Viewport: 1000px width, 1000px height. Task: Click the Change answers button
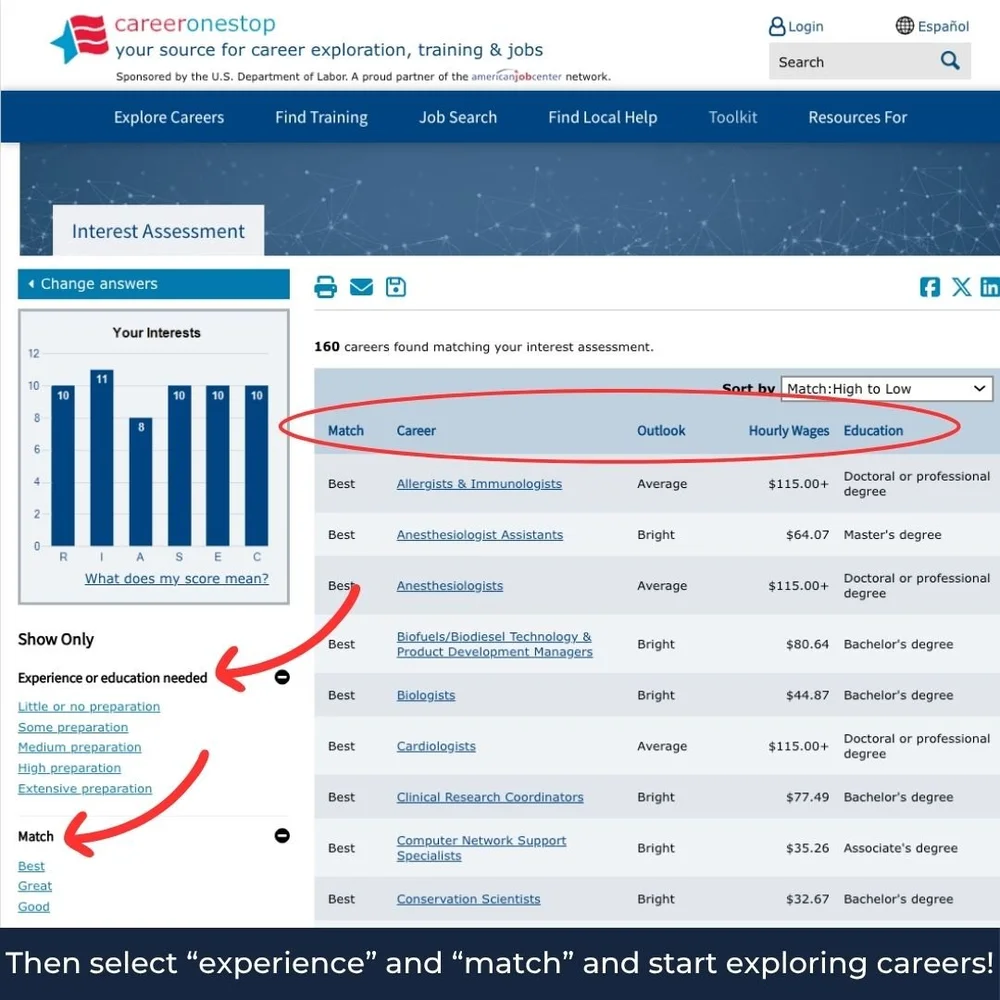click(x=153, y=284)
